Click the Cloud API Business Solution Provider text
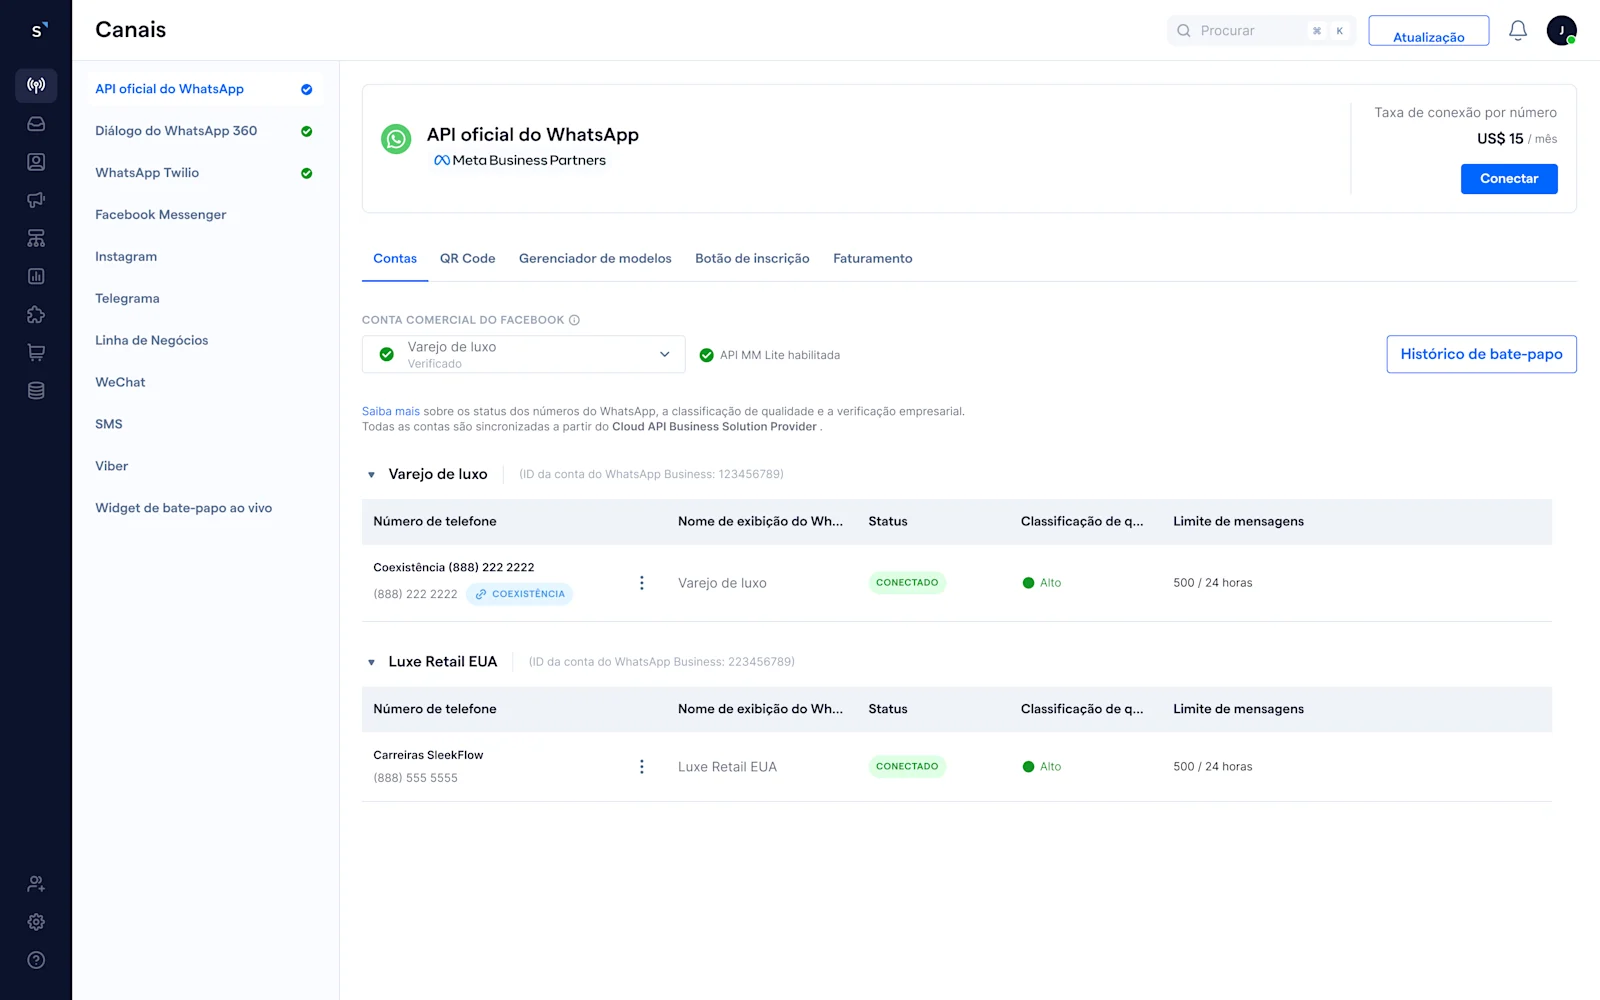The width and height of the screenshot is (1600, 1000). [x=714, y=427]
